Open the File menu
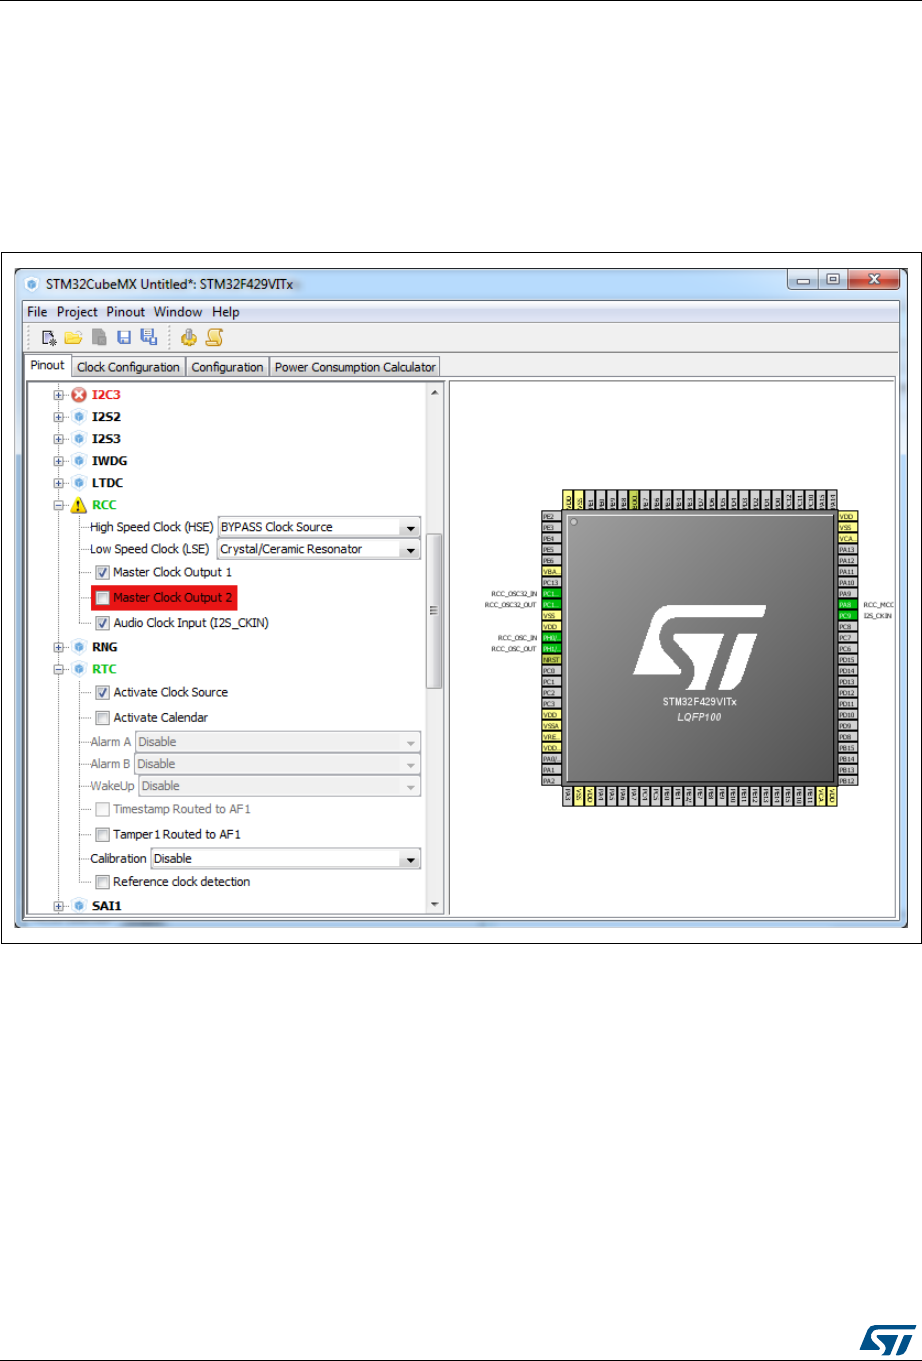This screenshot has width=922, height=1361. (37, 312)
